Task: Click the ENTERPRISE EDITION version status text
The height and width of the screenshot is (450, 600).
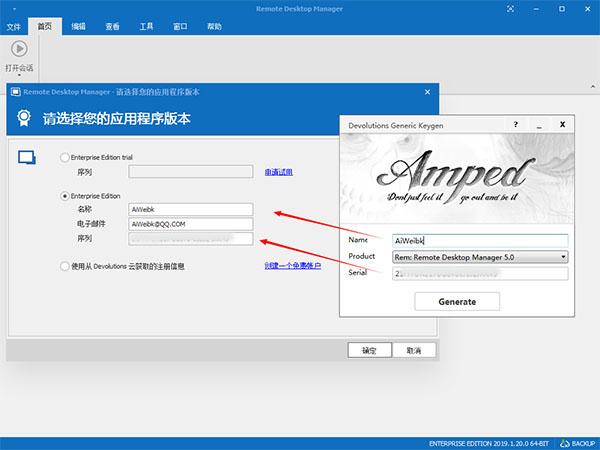Action: [489, 443]
